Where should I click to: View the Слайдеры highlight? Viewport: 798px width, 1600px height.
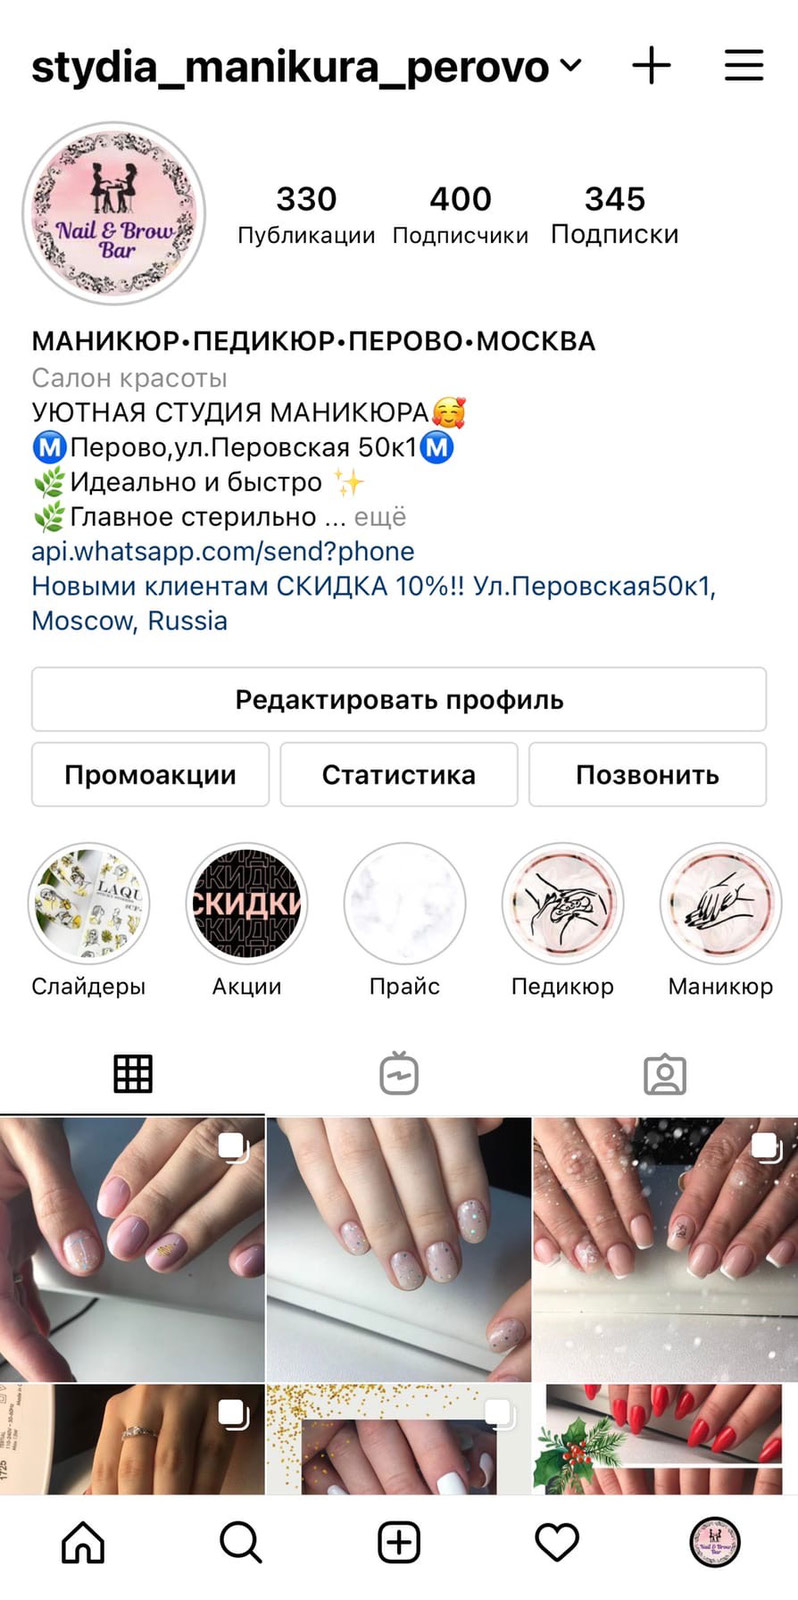pyautogui.click(x=89, y=903)
